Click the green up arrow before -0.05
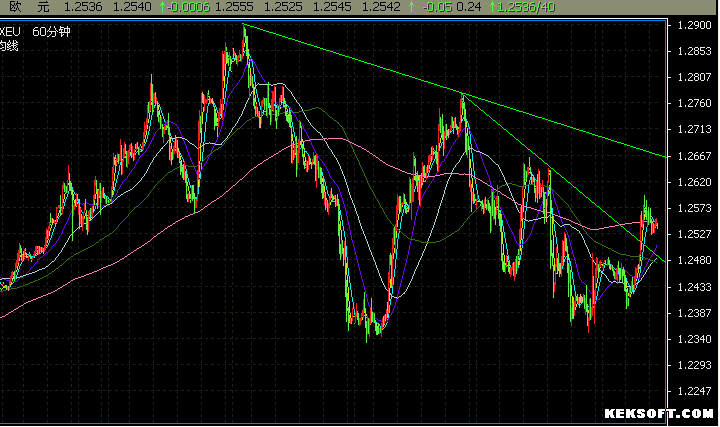This screenshot has height=427, width=720. click(411, 7)
